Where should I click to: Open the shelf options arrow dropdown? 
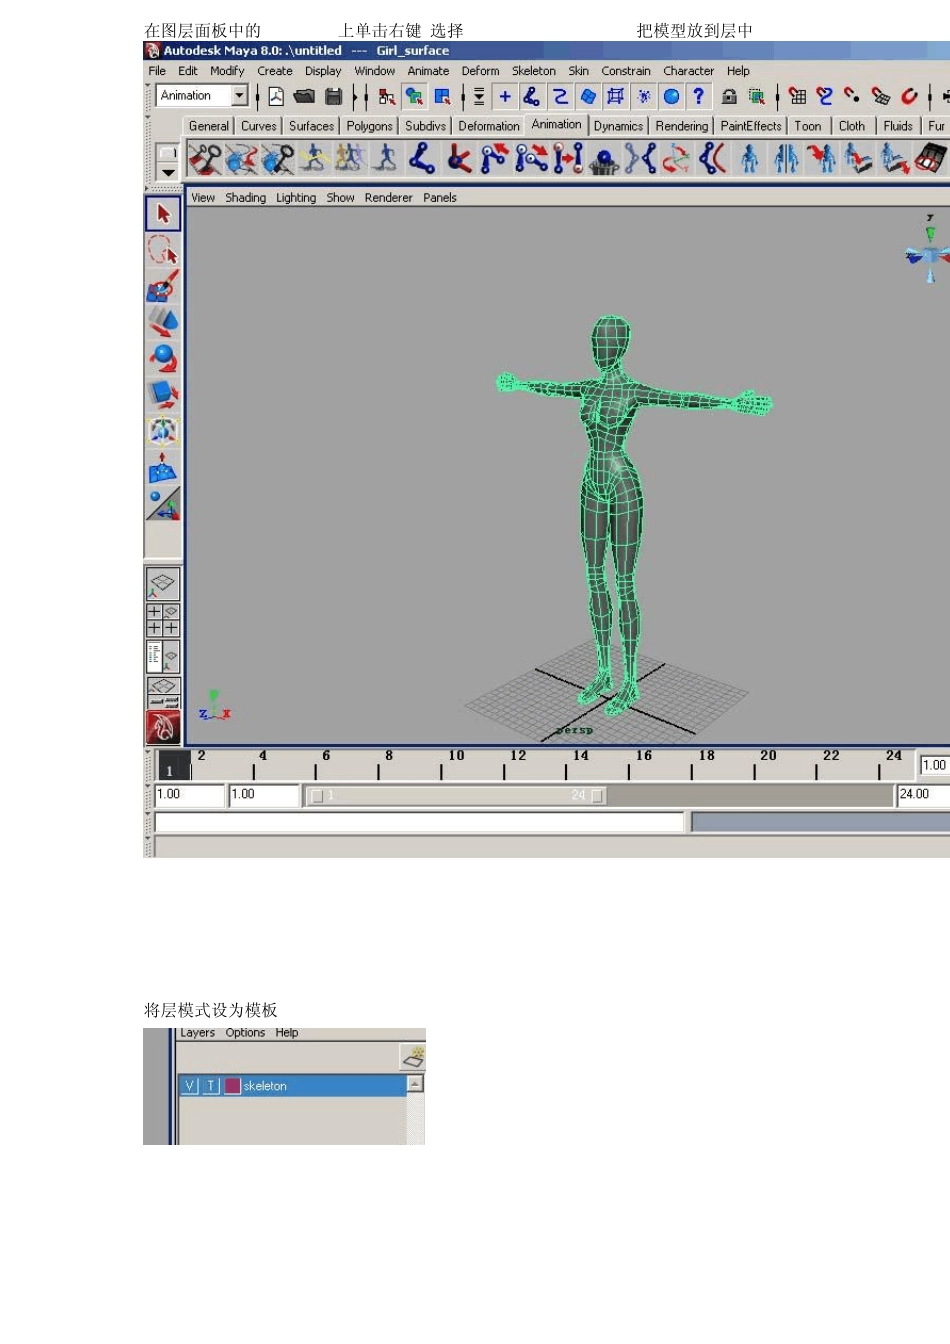click(168, 172)
